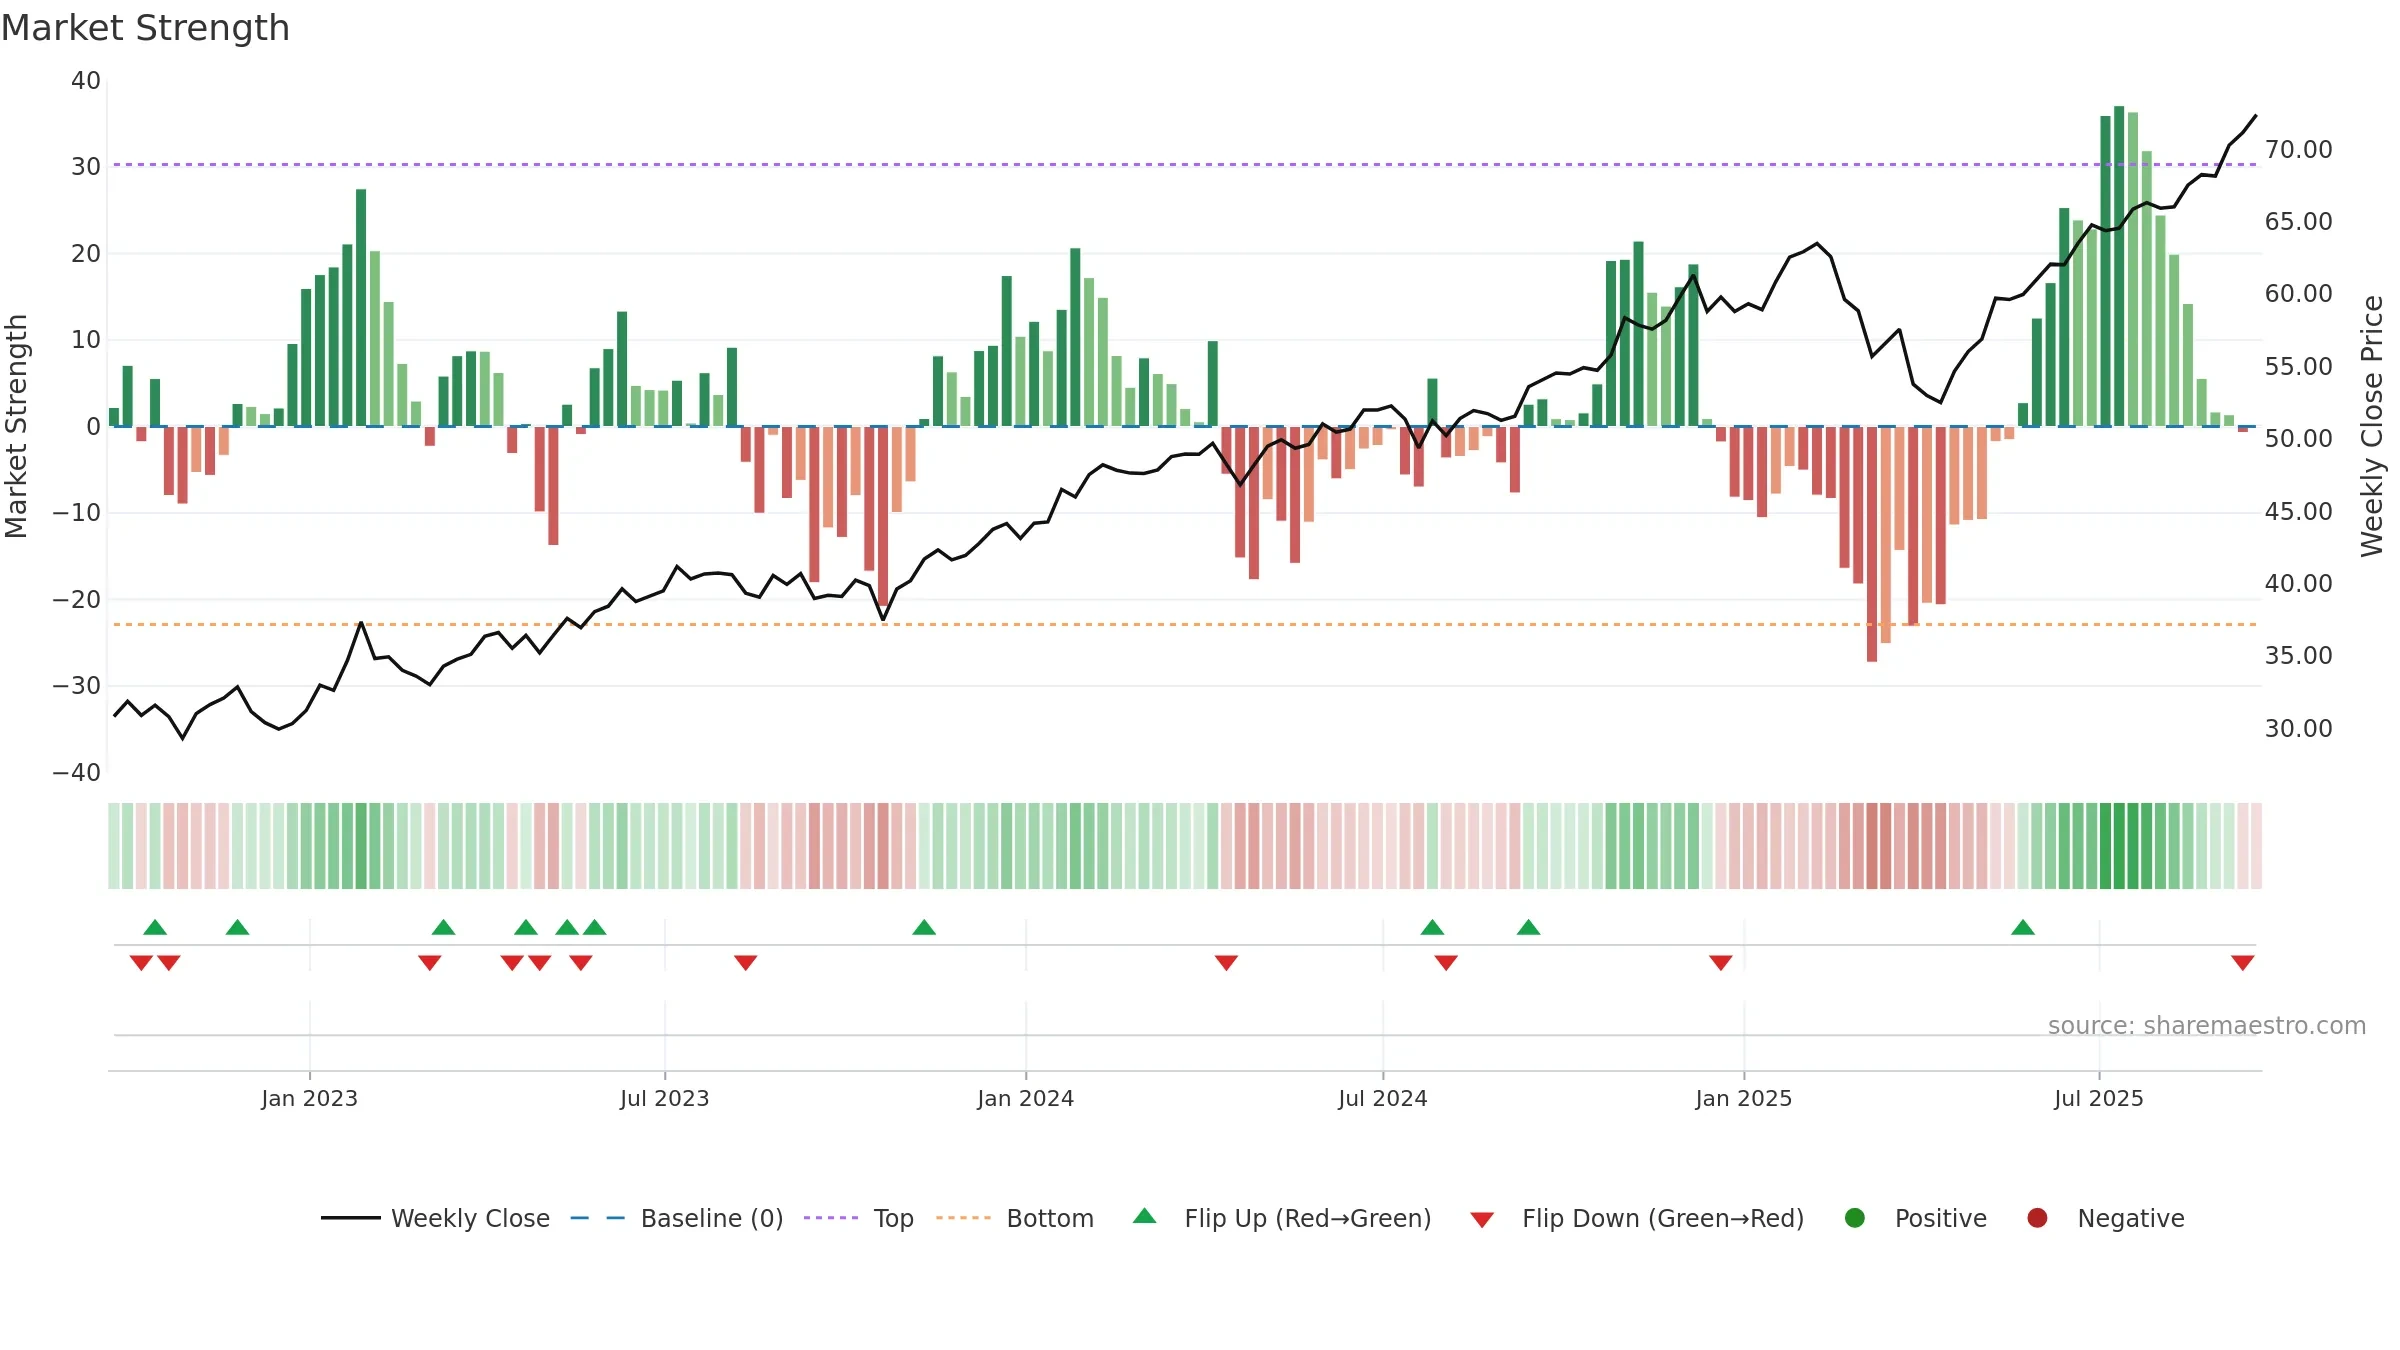
Task: Select the Jul 2024 axis label
Action: point(1383,1098)
